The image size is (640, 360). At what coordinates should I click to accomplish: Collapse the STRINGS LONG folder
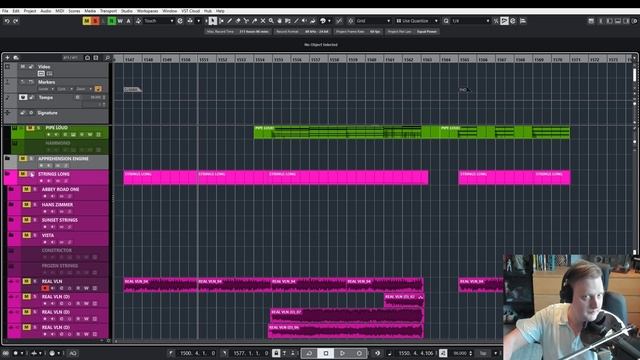pyautogui.click(x=7, y=174)
